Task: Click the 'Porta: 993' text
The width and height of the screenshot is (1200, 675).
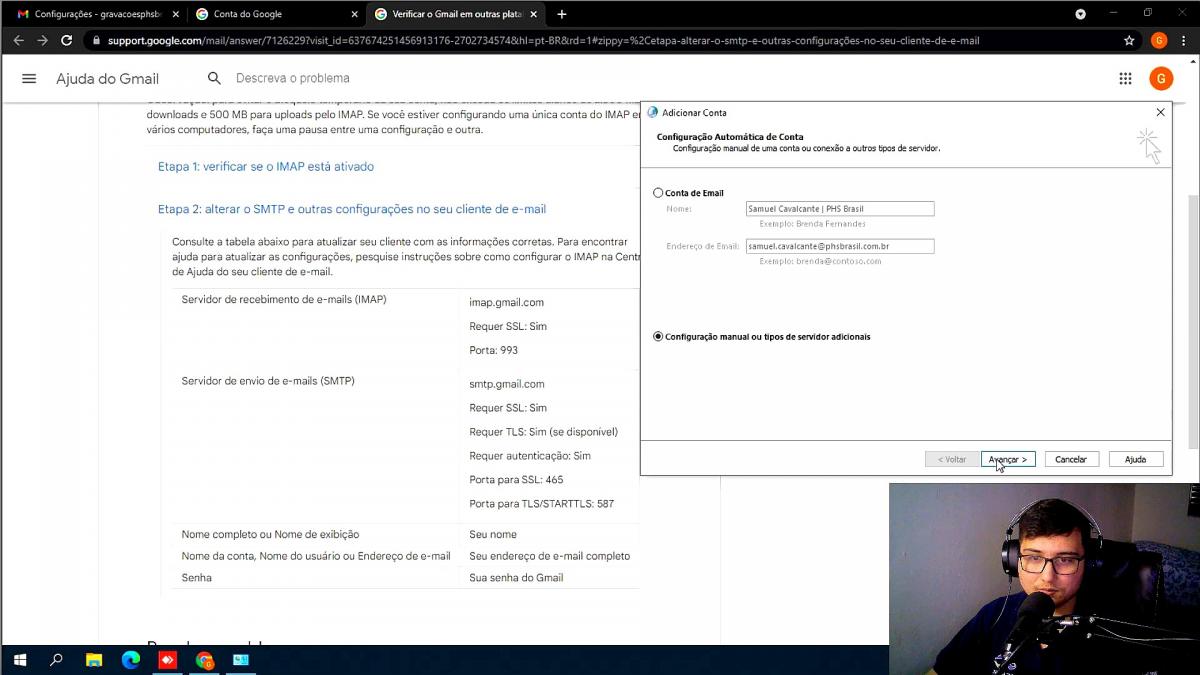Action: (x=493, y=351)
